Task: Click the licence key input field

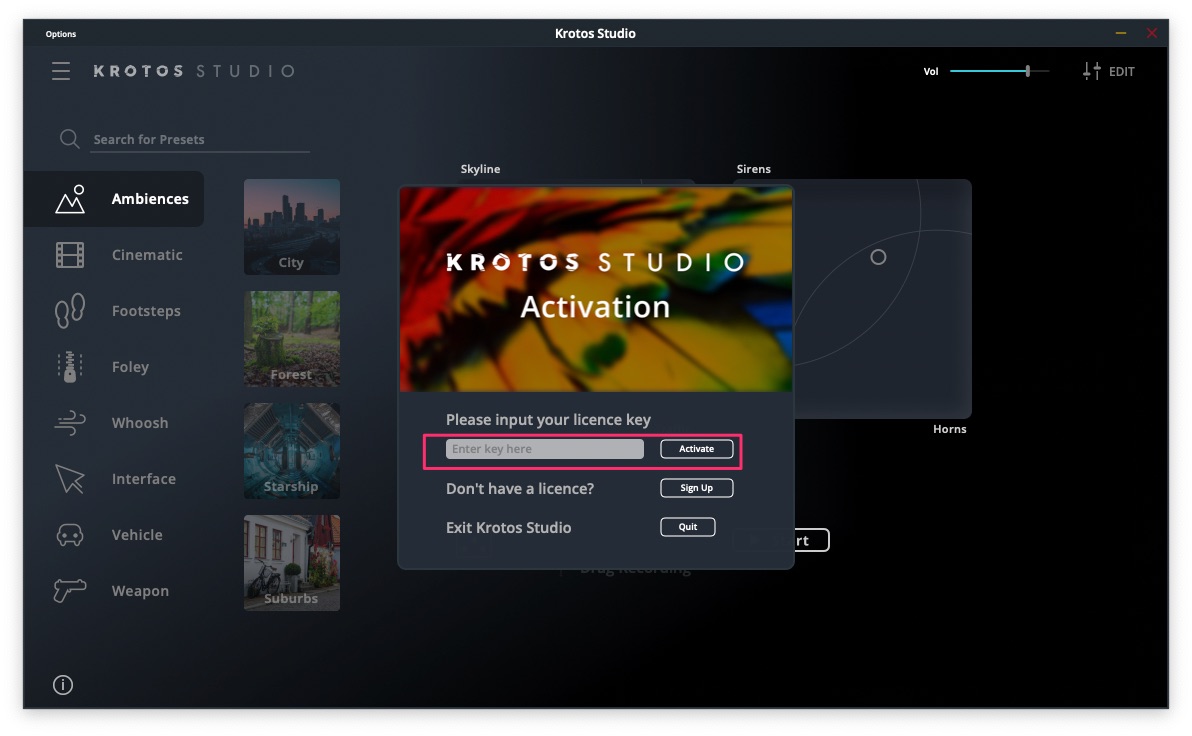Action: [x=544, y=449]
